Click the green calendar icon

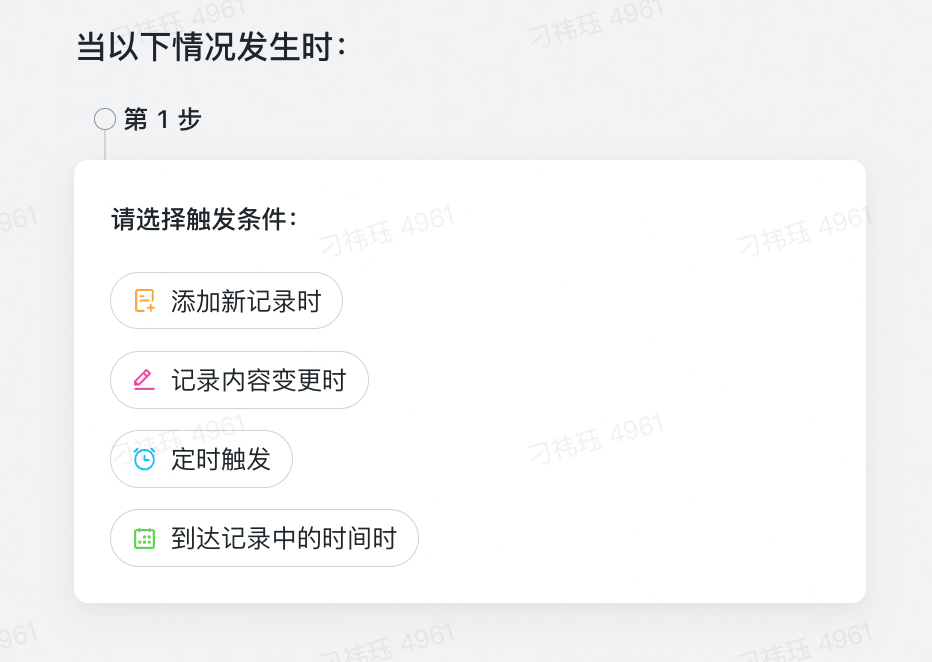click(145, 539)
